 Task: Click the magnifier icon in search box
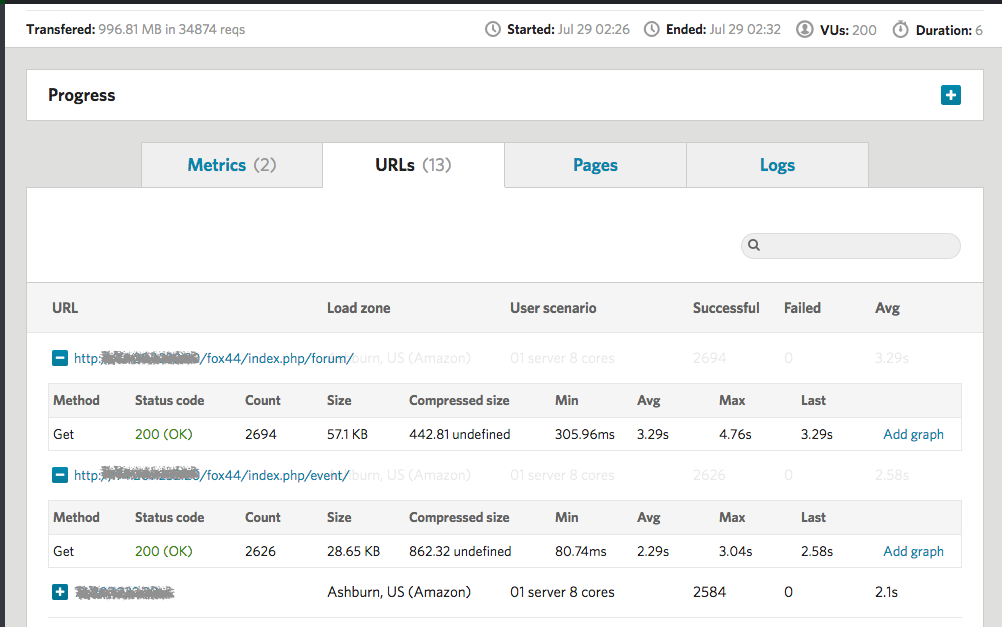755,245
